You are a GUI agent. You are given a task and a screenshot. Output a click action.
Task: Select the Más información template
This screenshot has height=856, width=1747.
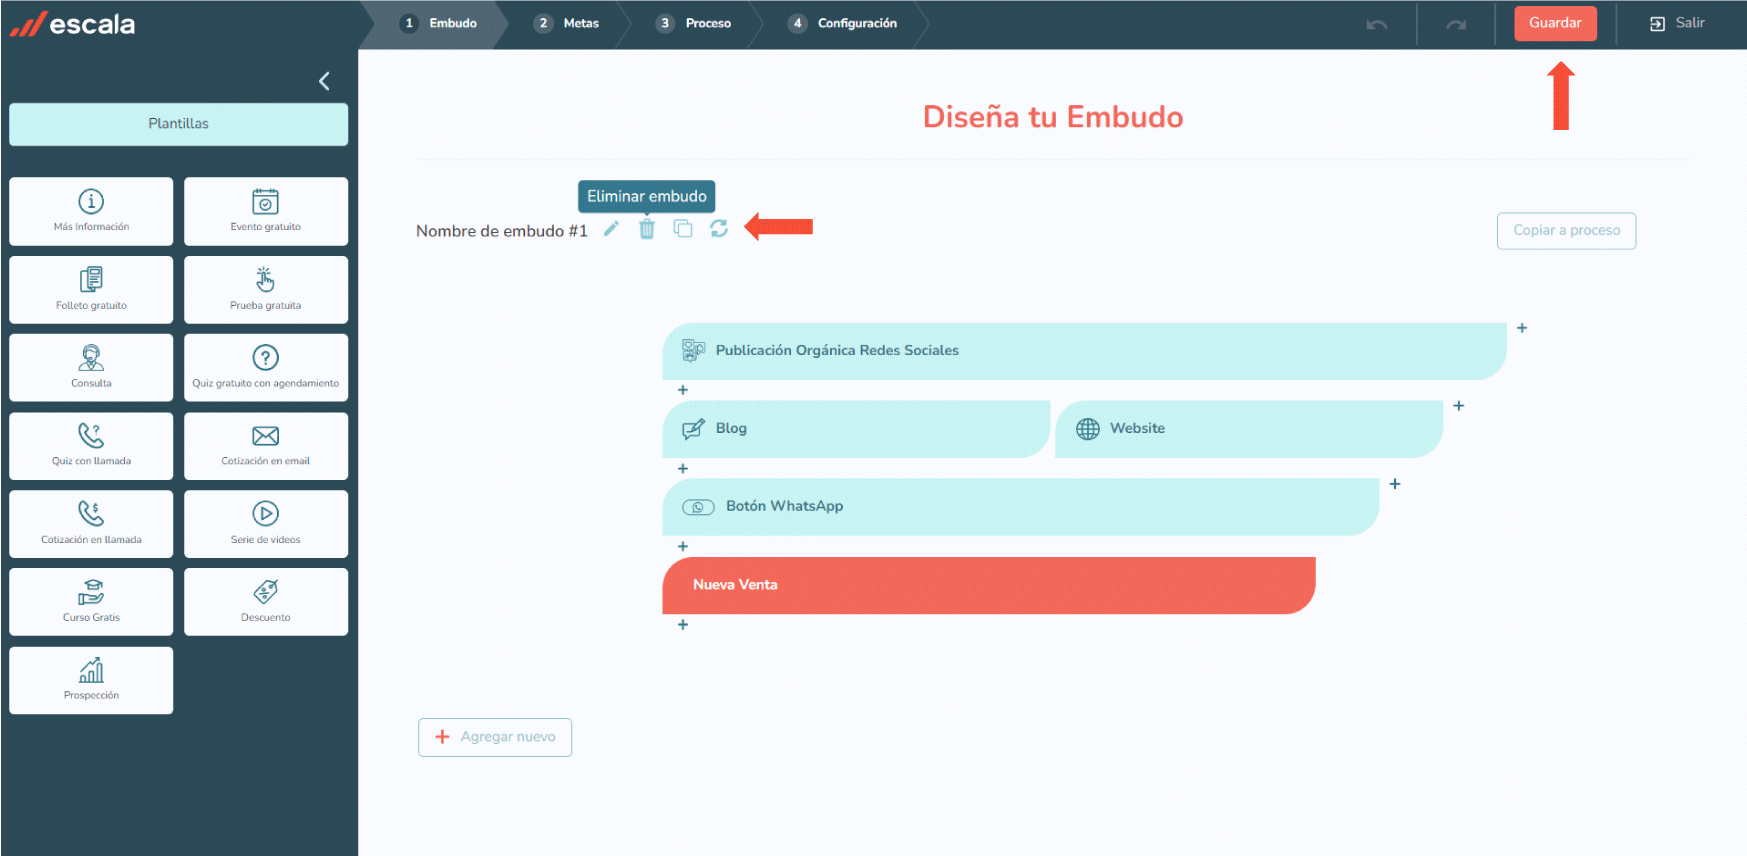pyautogui.click(x=91, y=211)
